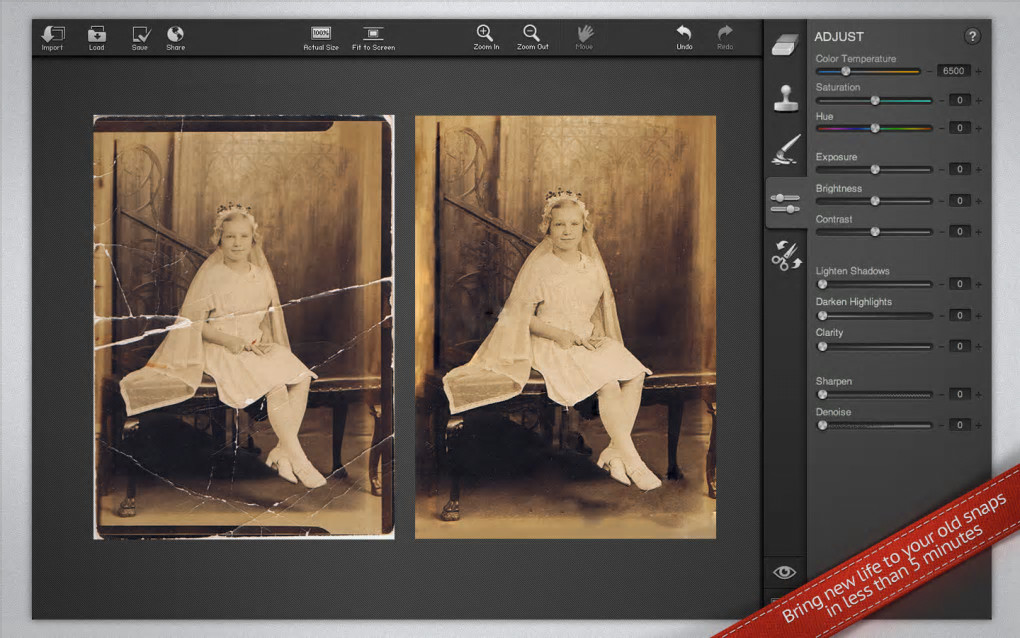Click the Saturation slider handle
This screenshot has width=1020, height=638.
coord(875,100)
